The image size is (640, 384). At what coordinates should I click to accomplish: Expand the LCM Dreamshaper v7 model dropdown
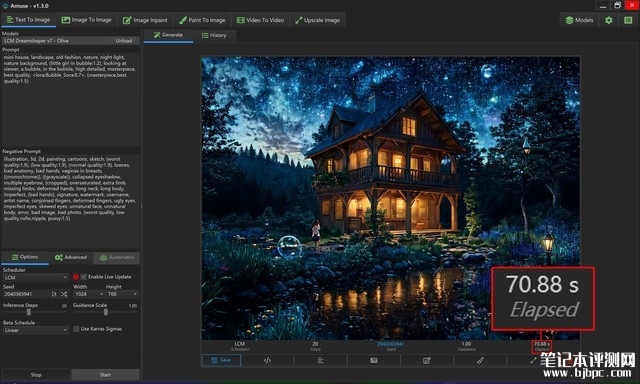point(55,41)
